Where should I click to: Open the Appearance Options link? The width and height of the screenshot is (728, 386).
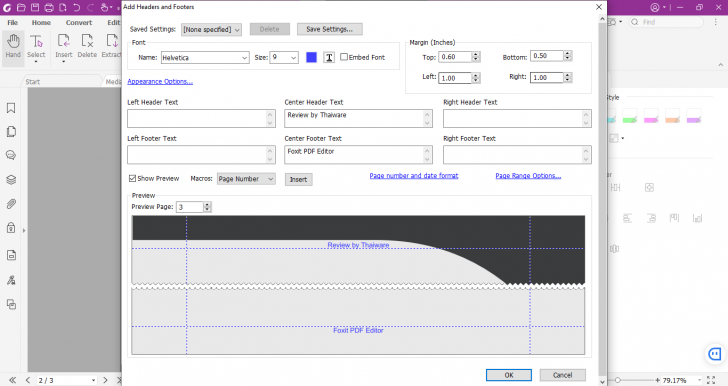pos(160,81)
